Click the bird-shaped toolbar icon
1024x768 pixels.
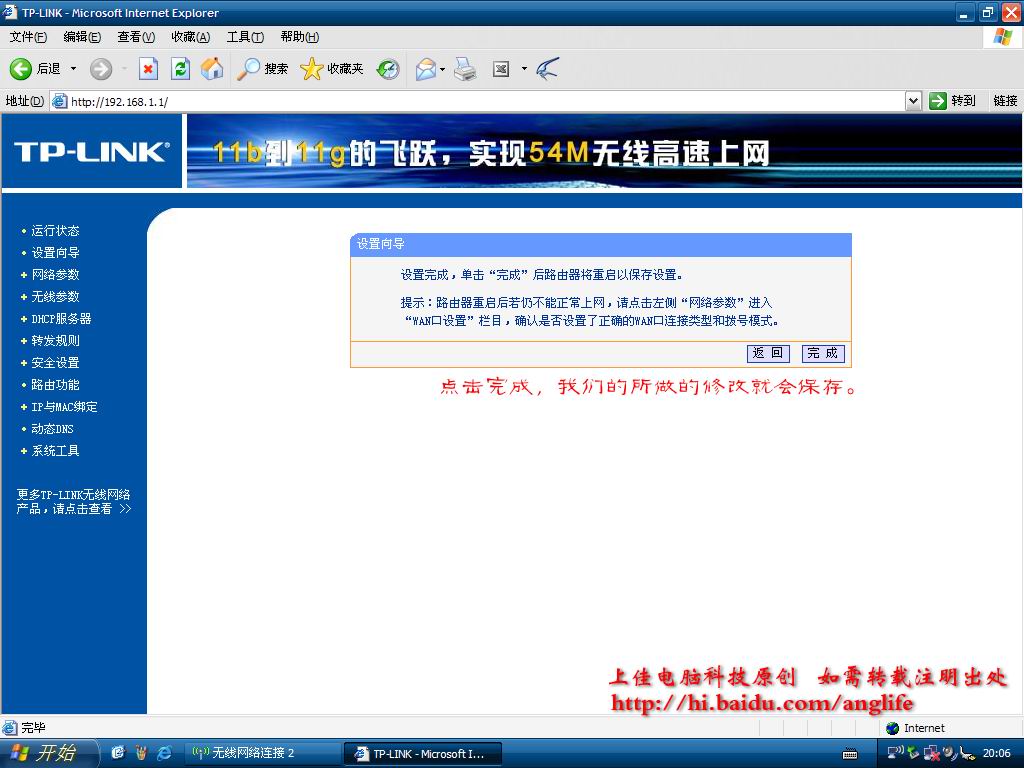(547, 69)
